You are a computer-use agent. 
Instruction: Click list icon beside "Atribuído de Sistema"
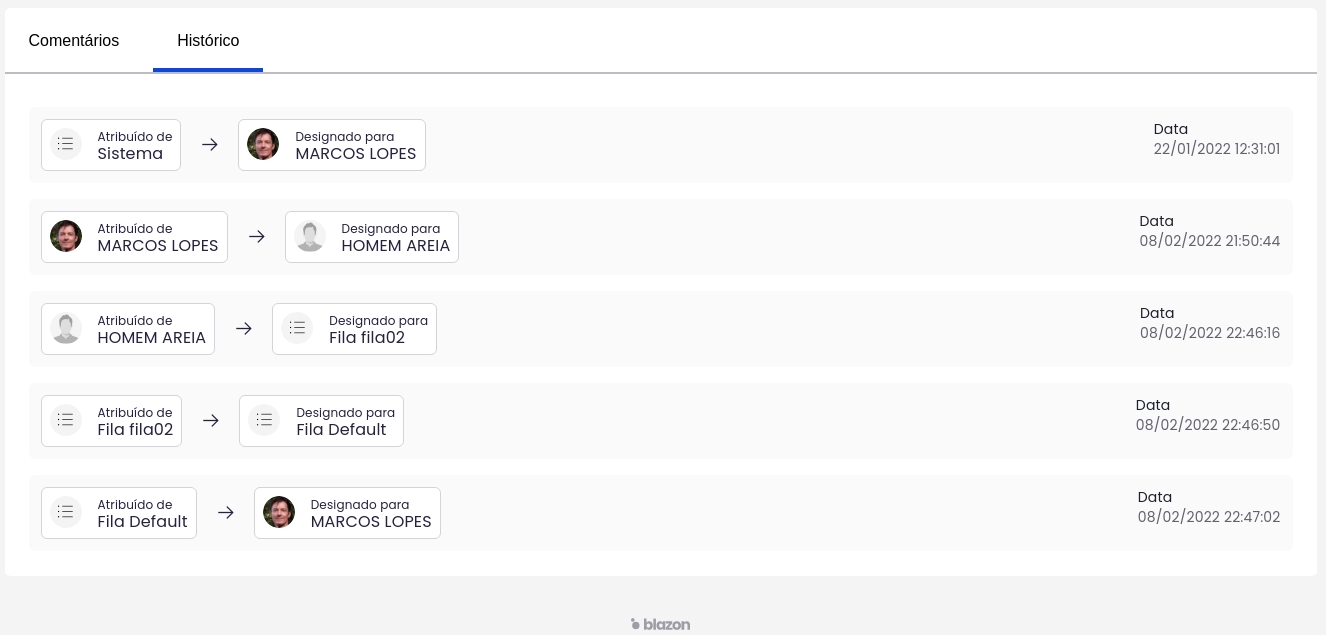click(66, 144)
